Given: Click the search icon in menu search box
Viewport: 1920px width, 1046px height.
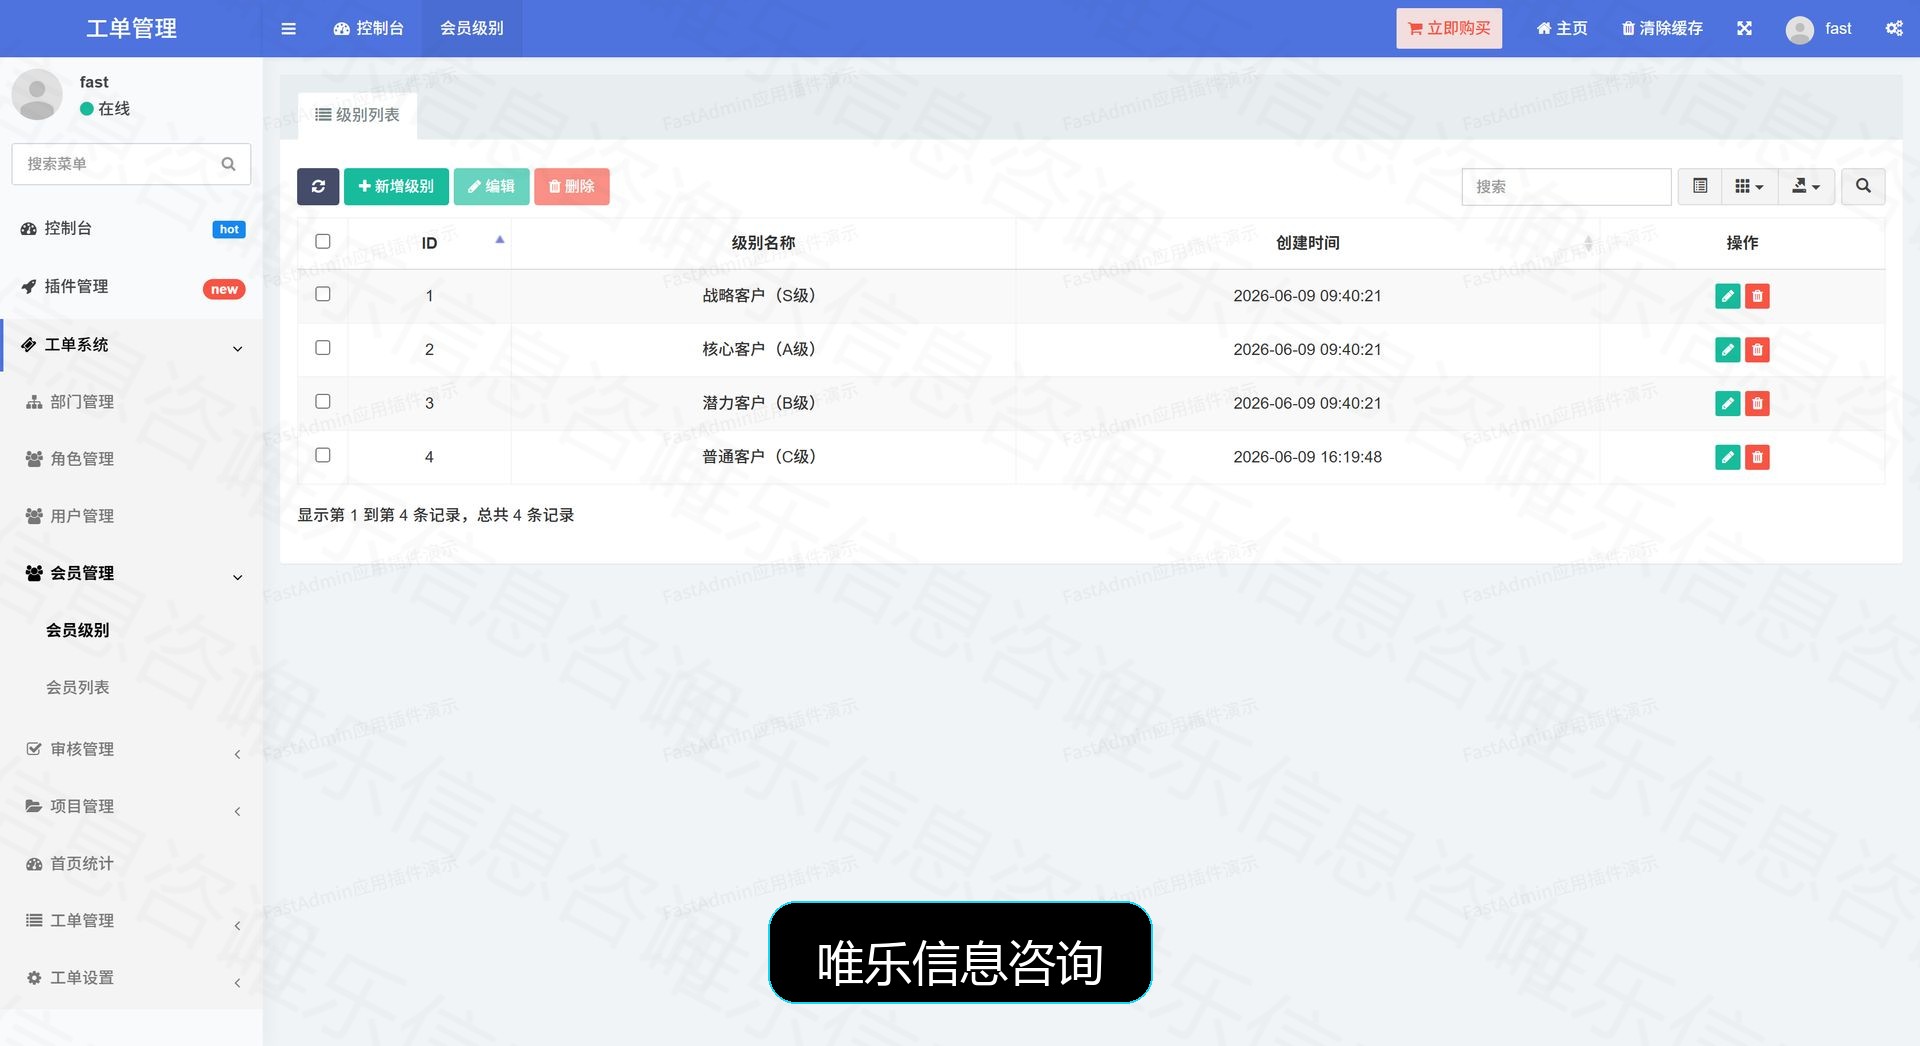Looking at the screenshot, I should [228, 164].
